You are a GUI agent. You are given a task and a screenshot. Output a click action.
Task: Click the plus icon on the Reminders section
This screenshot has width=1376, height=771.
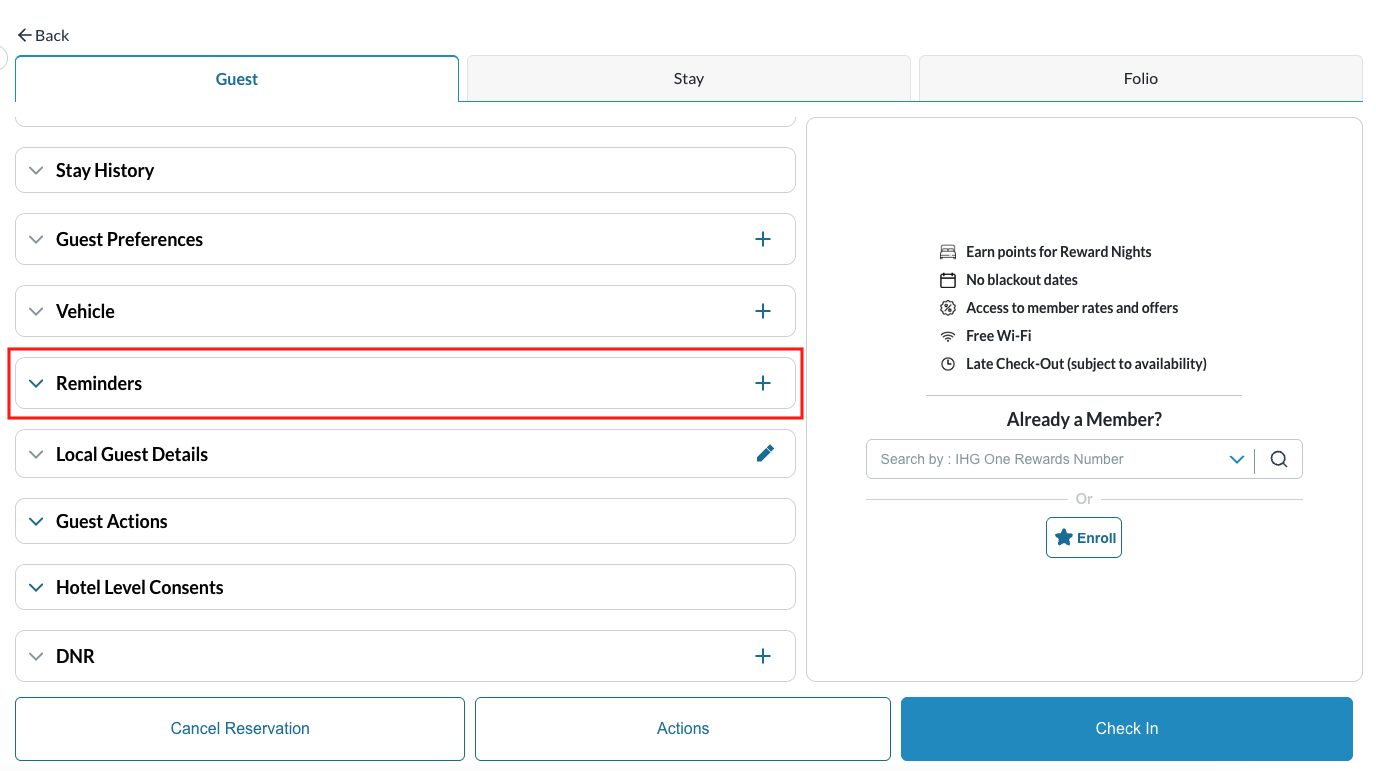pos(763,382)
